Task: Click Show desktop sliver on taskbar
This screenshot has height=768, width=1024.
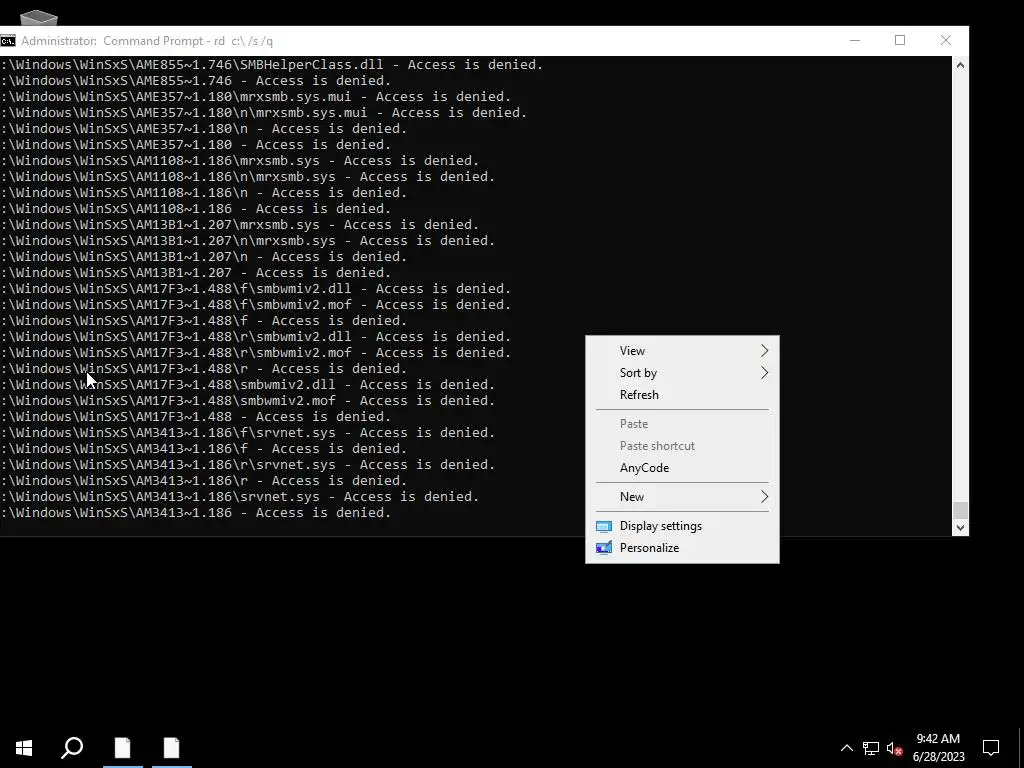Action: coord(1021,748)
